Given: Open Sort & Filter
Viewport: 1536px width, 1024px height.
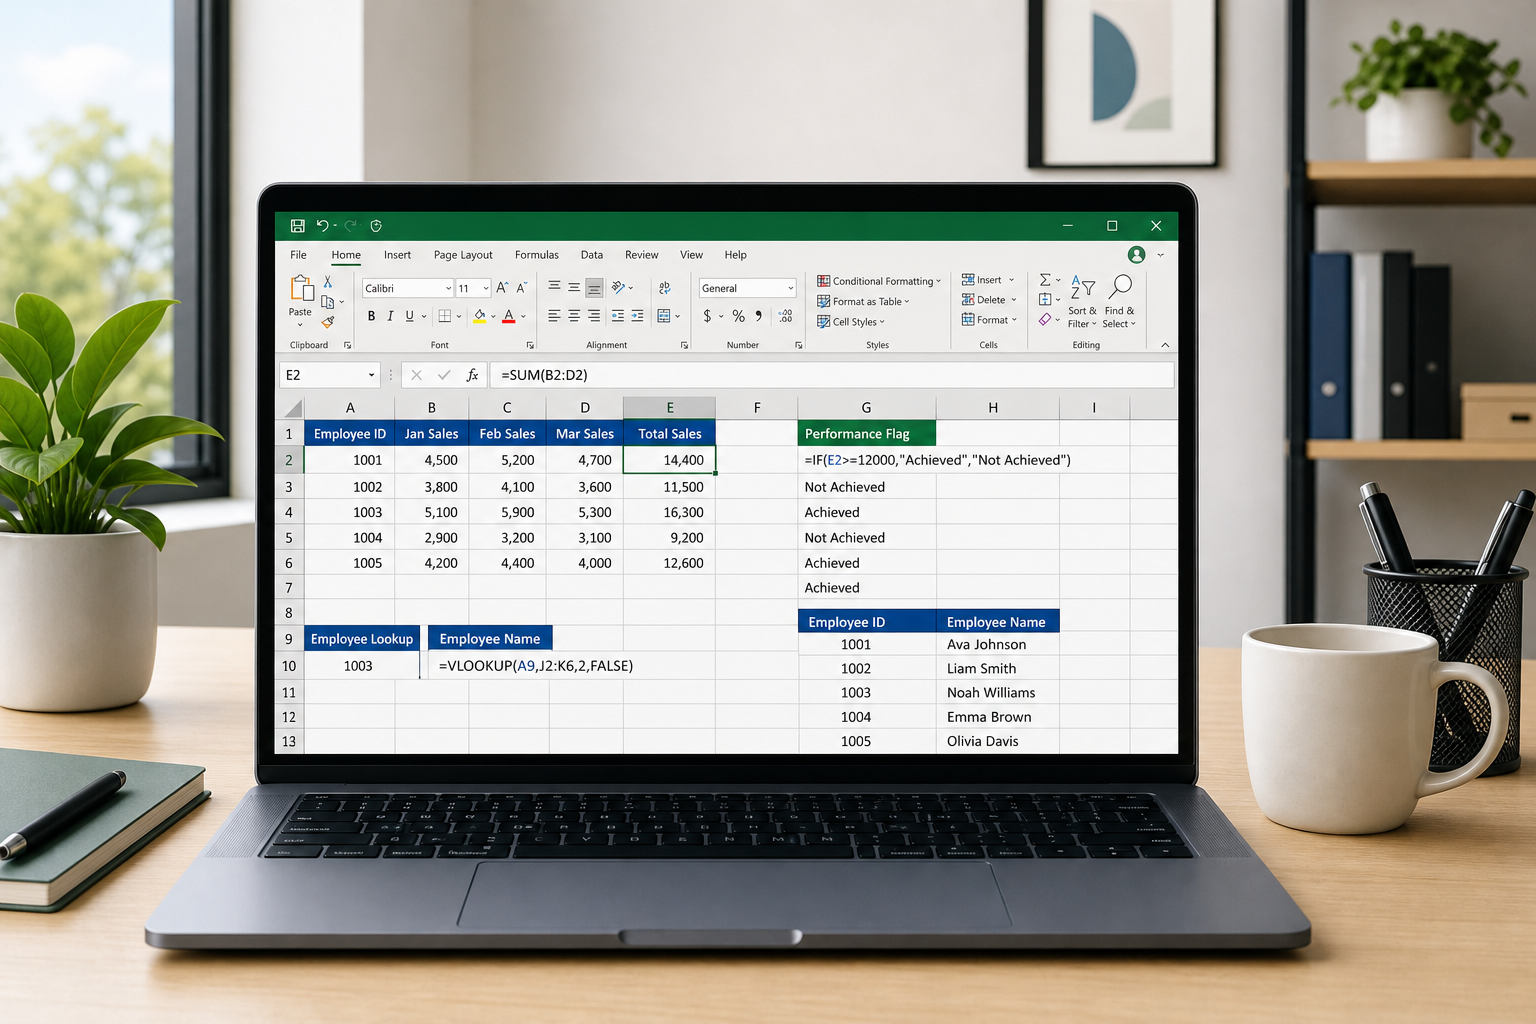Looking at the screenshot, I should coord(1082,301).
